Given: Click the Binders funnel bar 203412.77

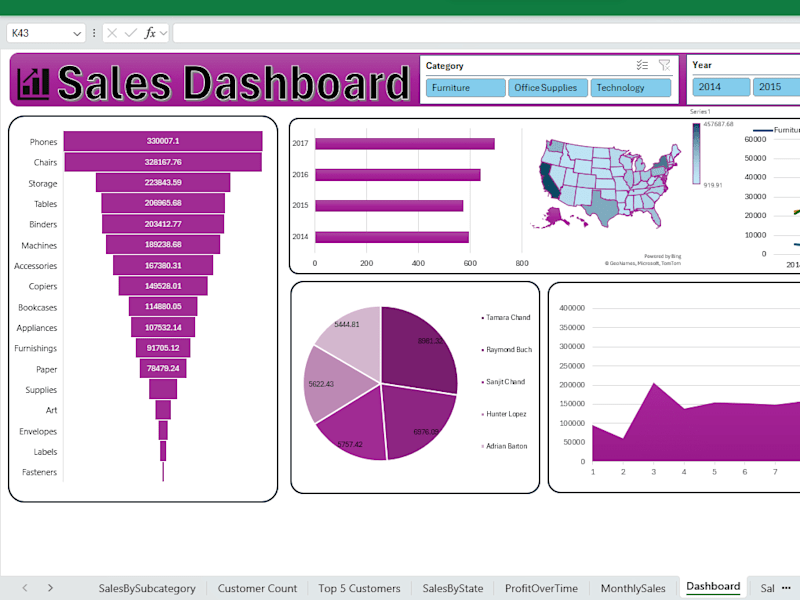Looking at the screenshot, I should (x=163, y=223).
